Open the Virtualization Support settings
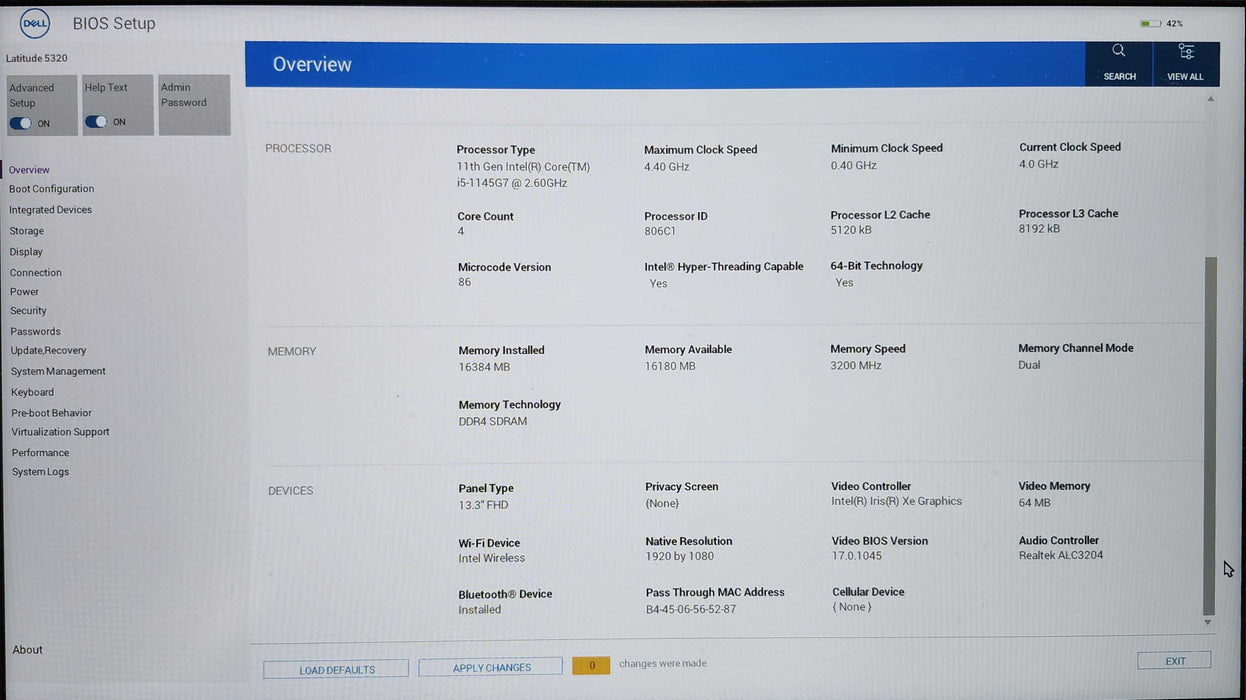The image size is (1246, 700). (60, 431)
